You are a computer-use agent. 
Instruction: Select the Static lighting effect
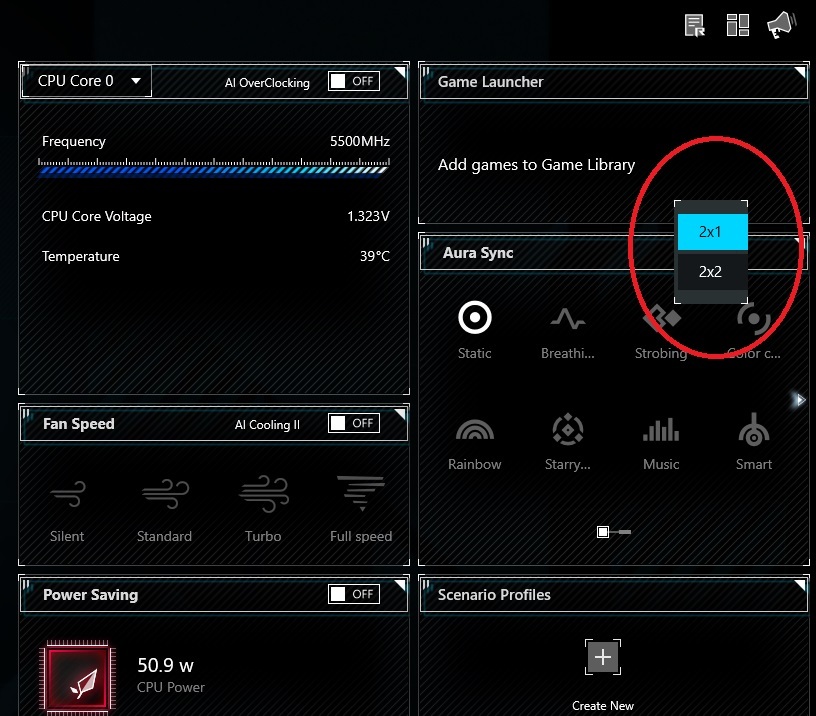coord(475,330)
